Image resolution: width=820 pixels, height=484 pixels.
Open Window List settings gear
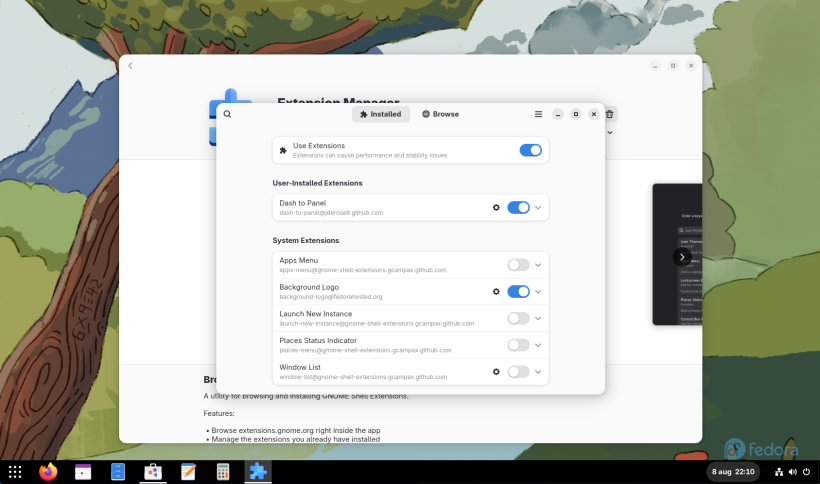tap(496, 372)
